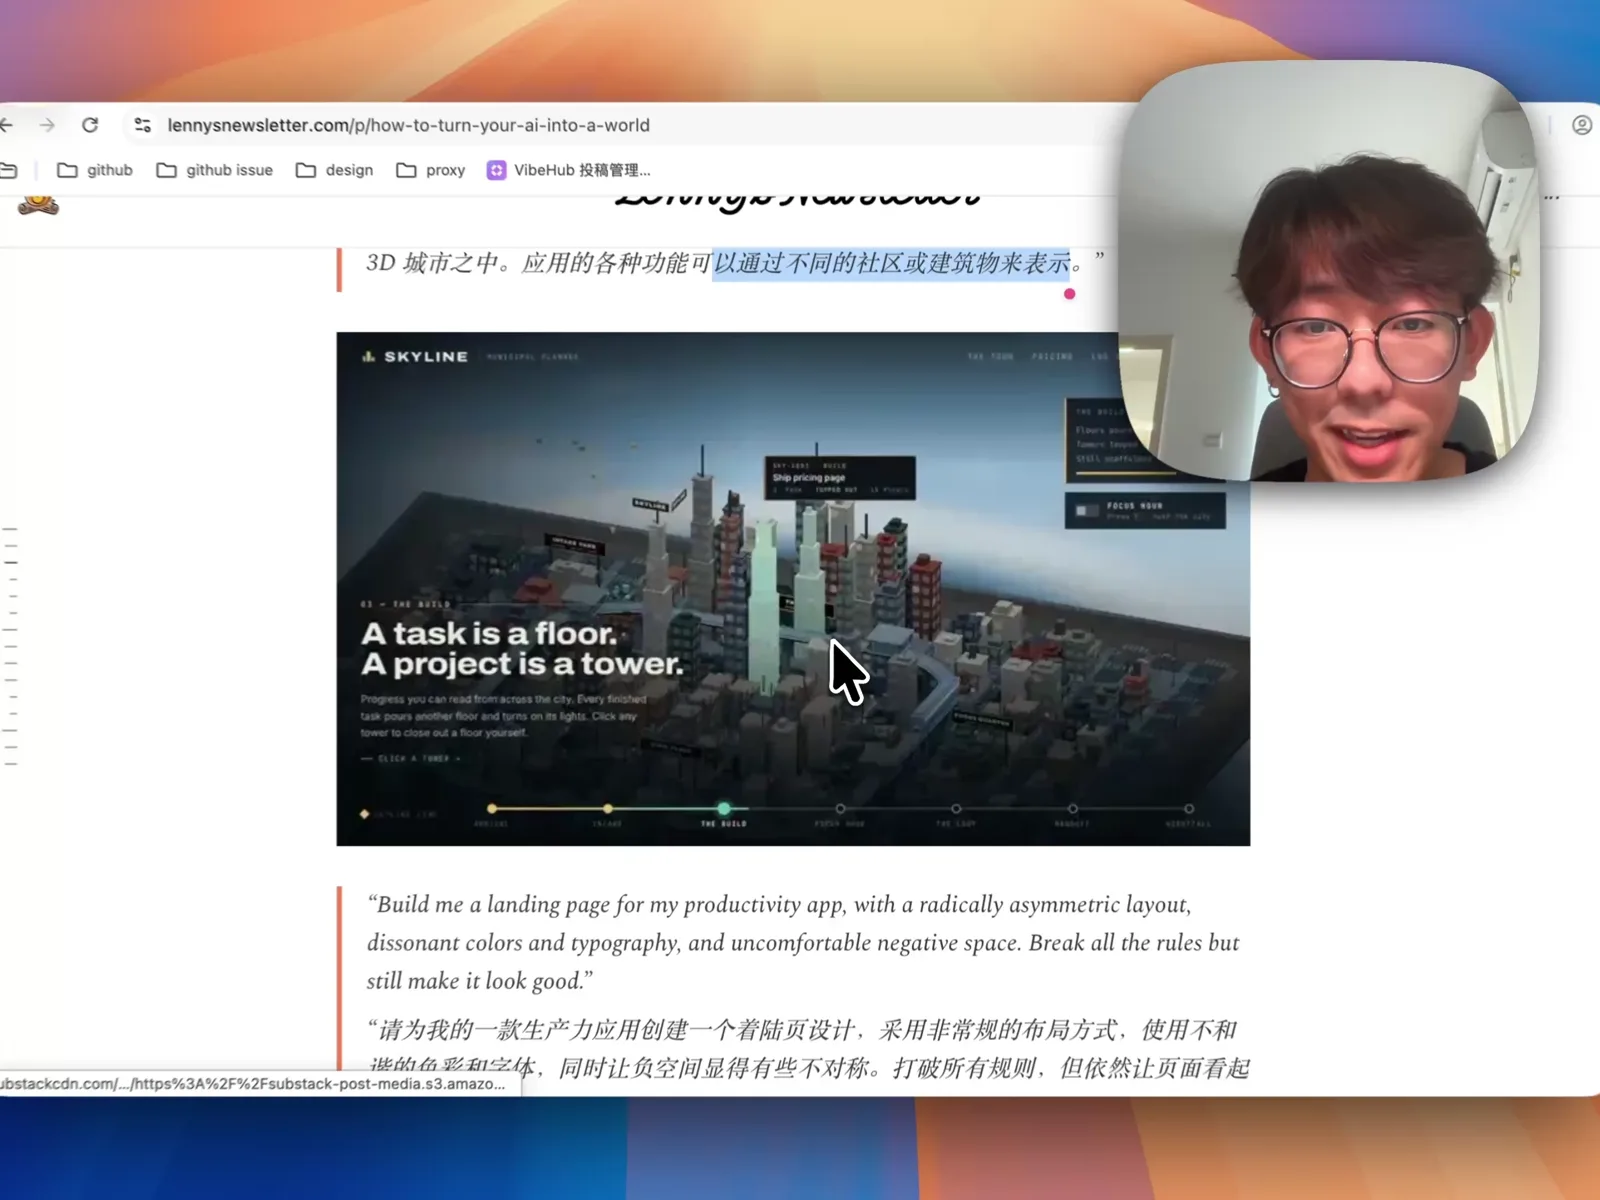This screenshot has width=1600, height=1200.
Task: Click the SKYLINE logo in the screenshot
Action: (x=415, y=357)
